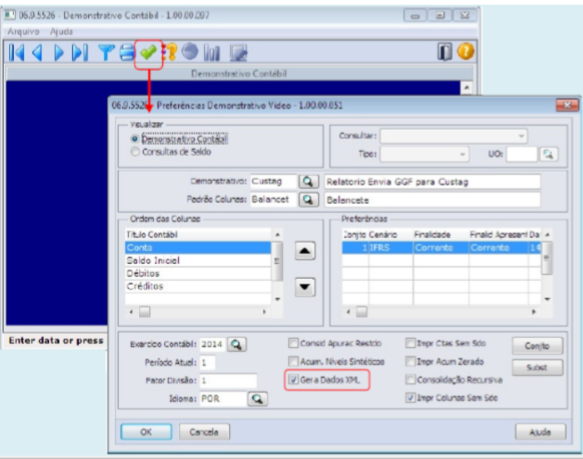Move selected column down
The width and height of the screenshot is (583, 459).
point(305,287)
